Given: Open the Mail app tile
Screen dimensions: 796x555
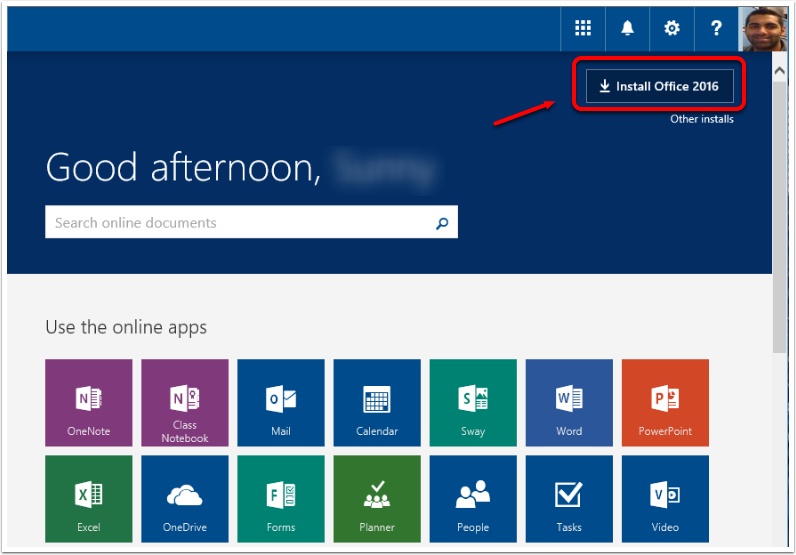Looking at the screenshot, I should (281, 403).
